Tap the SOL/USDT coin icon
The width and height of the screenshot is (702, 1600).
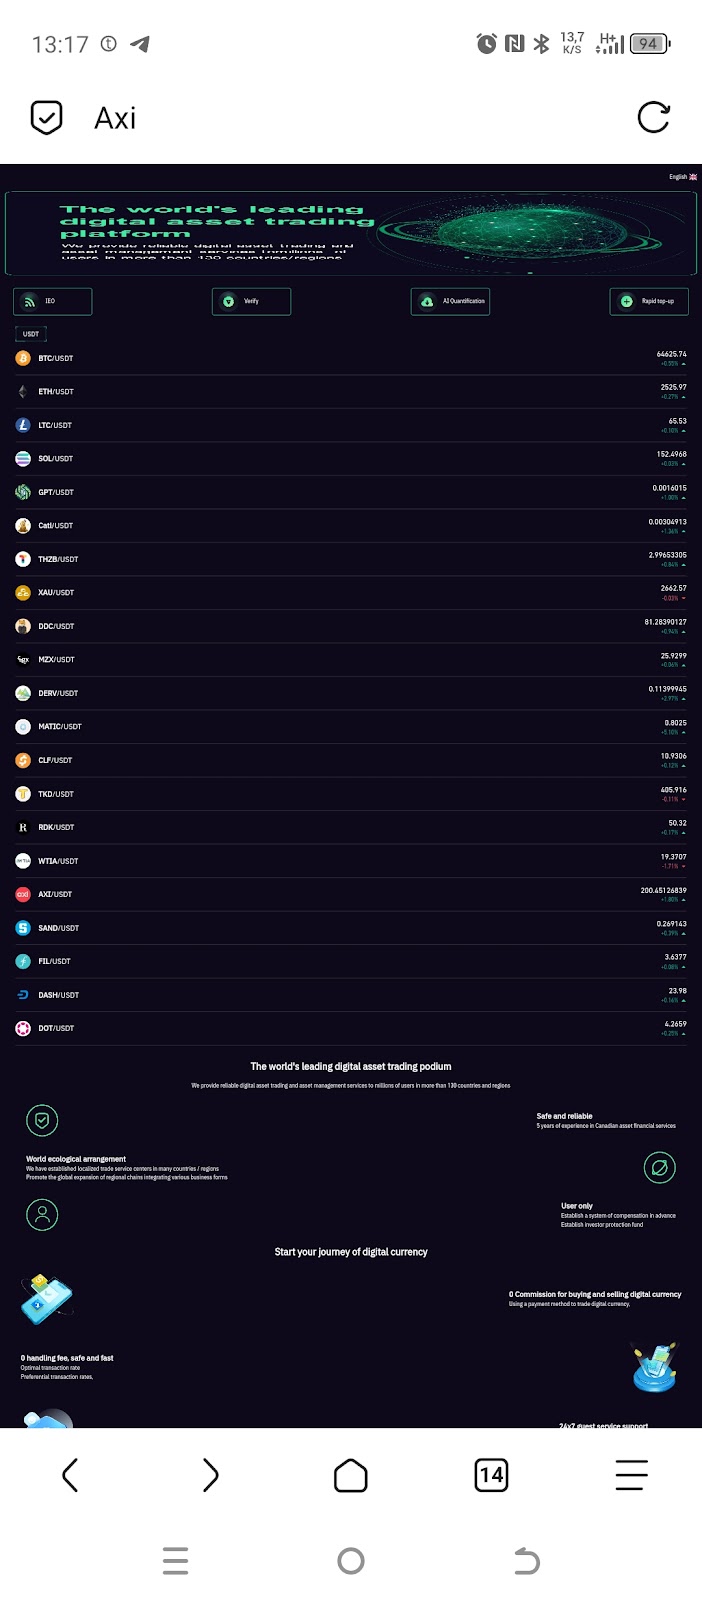(23, 459)
